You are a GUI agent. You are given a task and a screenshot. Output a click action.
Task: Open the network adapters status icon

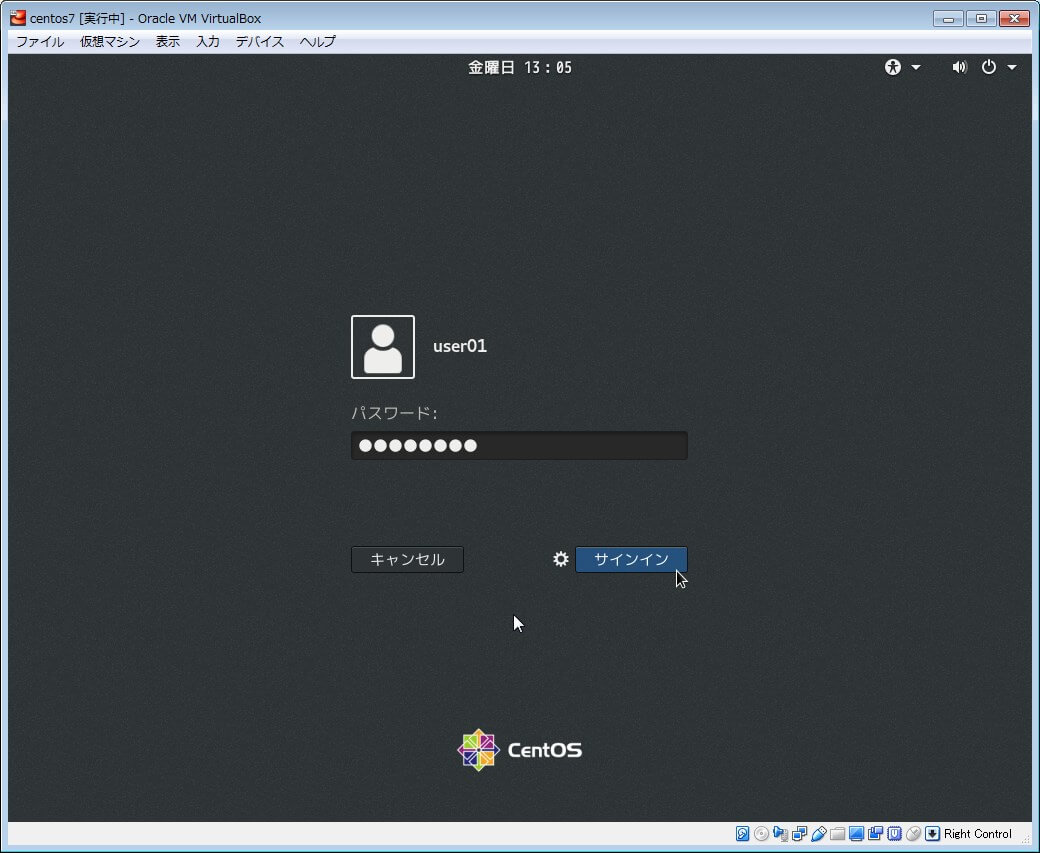(800, 834)
